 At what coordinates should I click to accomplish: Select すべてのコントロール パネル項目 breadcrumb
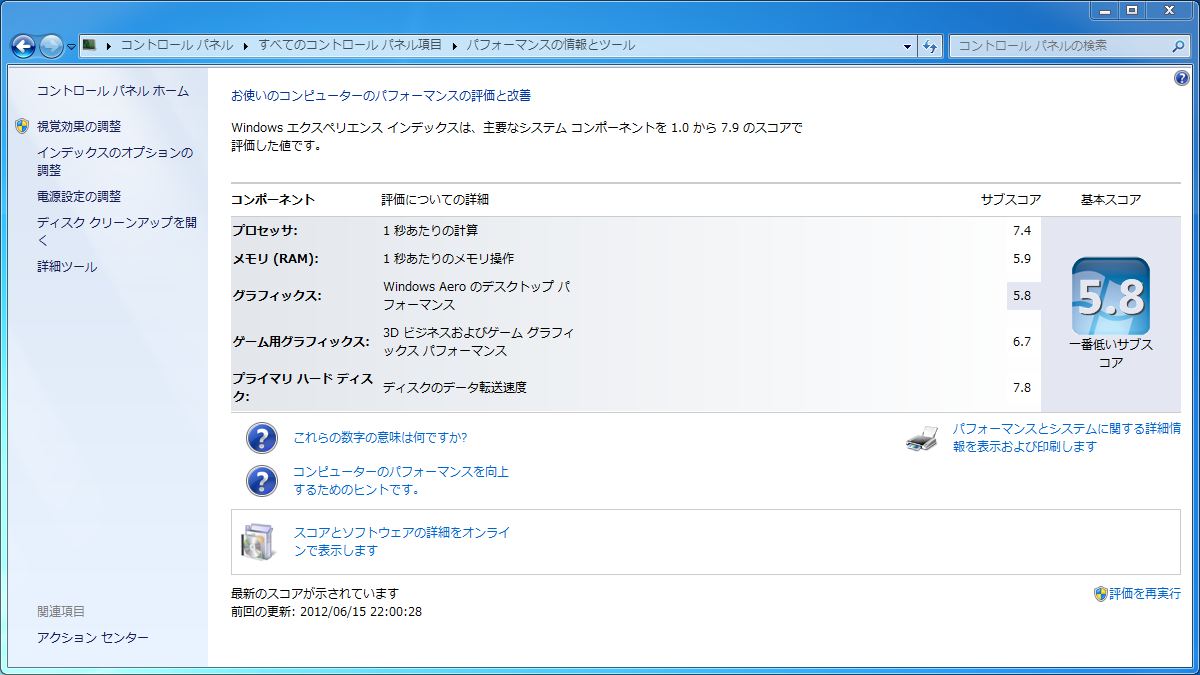click(350, 46)
